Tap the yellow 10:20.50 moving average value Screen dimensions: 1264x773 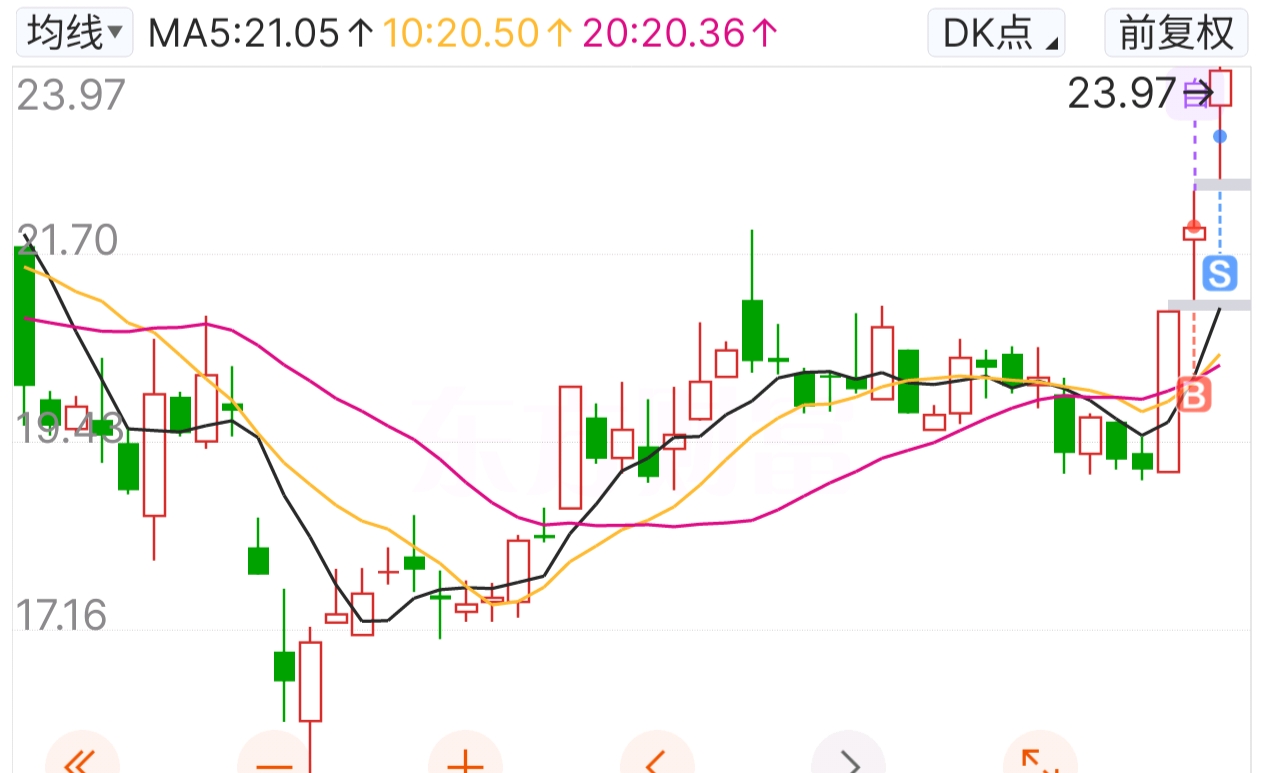click(x=478, y=34)
